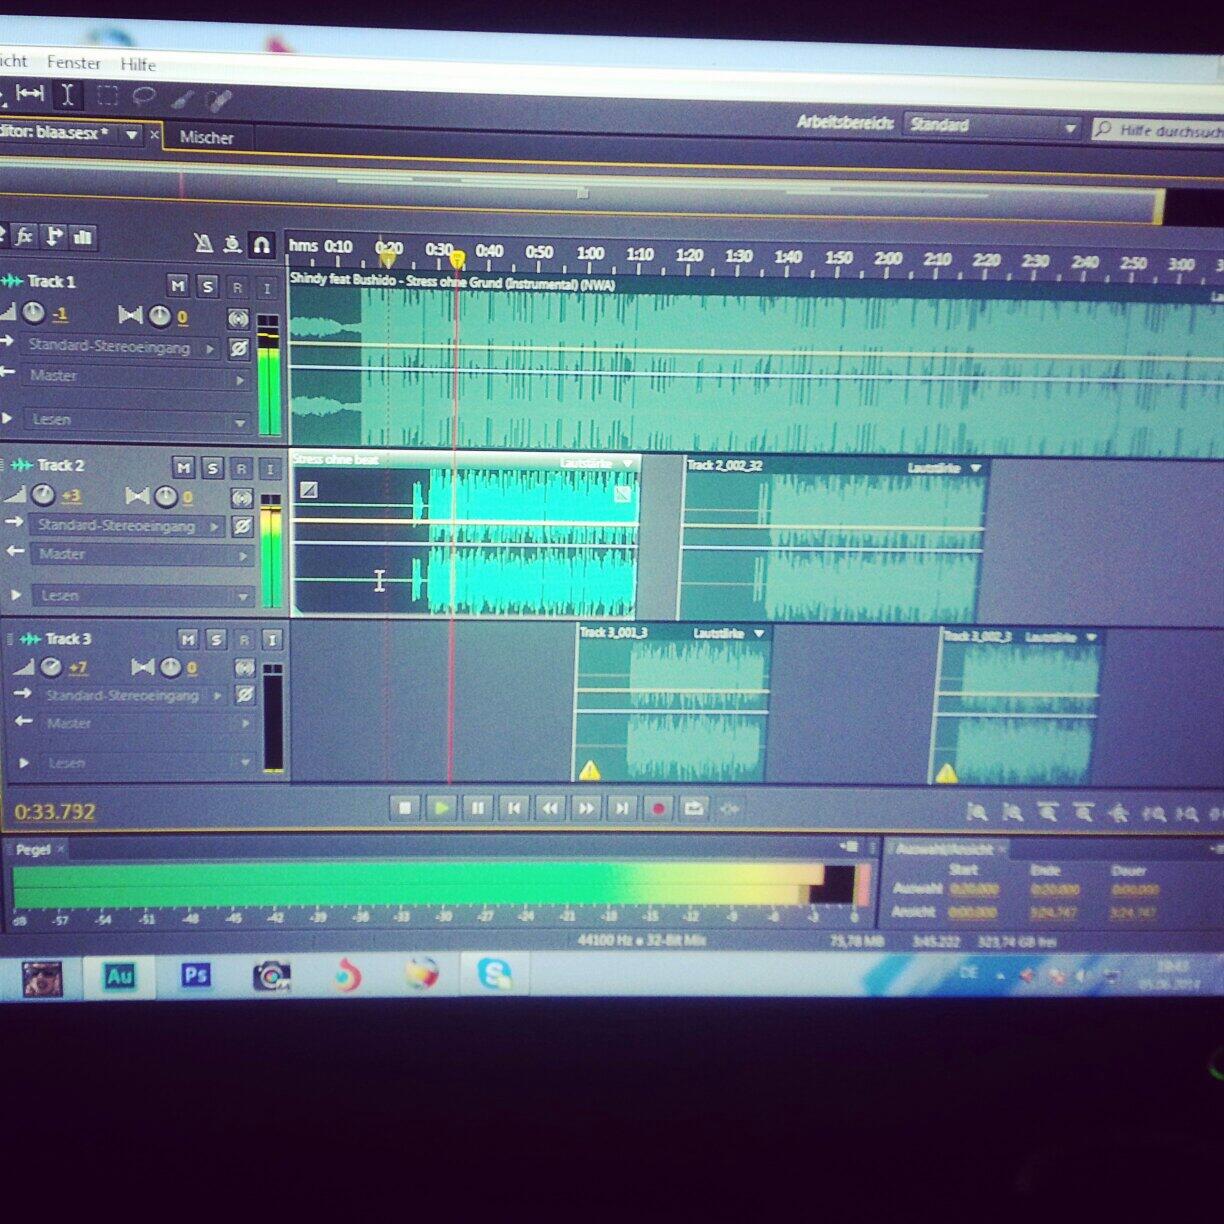Open Track 1 Master output dropdown
This screenshot has width=1224, height=1224.
(x=134, y=377)
